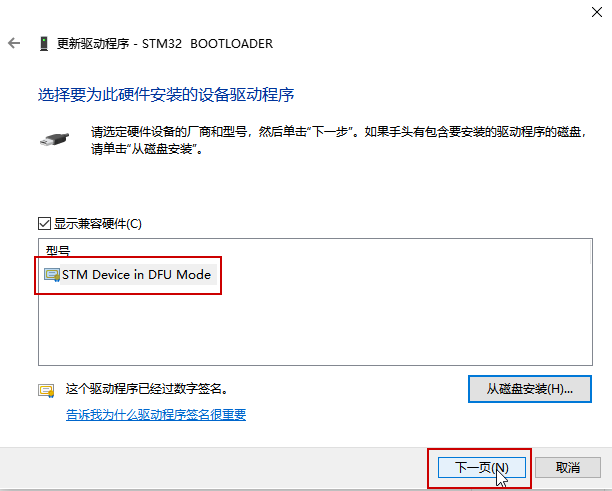Toggle the 显示兼容硬件 checkbox

coord(44,224)
